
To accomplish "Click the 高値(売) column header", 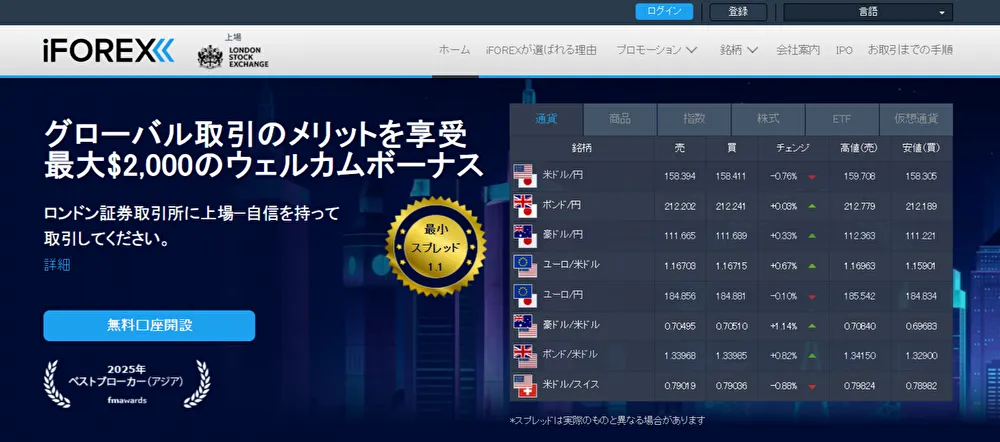I will (858, 148).
